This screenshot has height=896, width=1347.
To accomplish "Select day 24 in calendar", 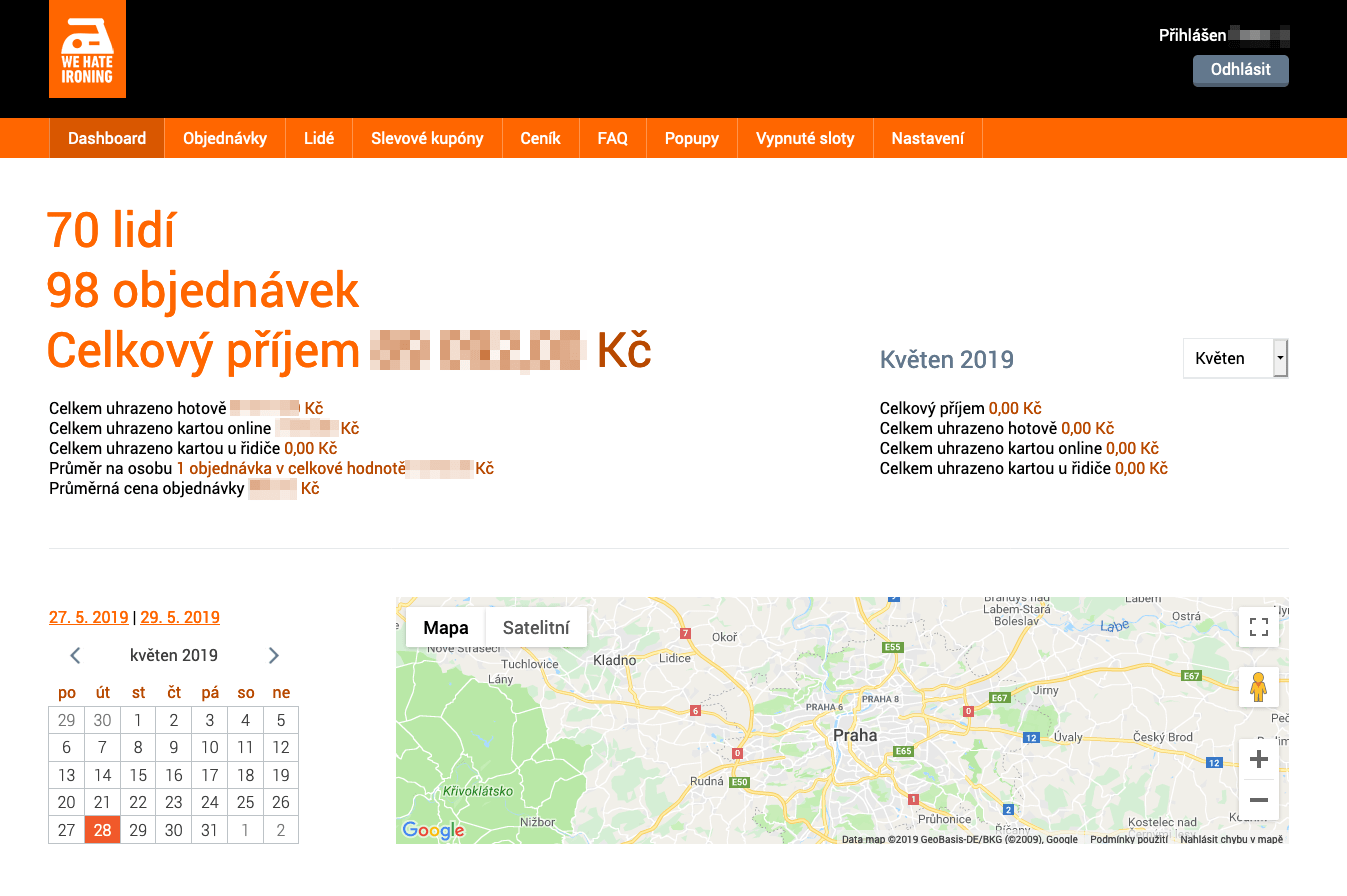I will pyautogui.click(x=209, y=802).
